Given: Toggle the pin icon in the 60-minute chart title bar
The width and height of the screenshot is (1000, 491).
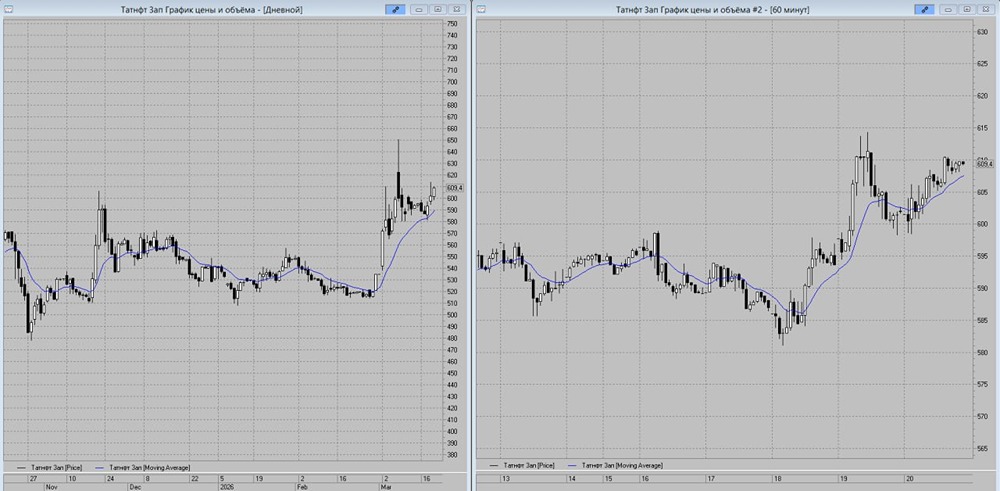Looking at the screenshot, I should pos(924,10).
